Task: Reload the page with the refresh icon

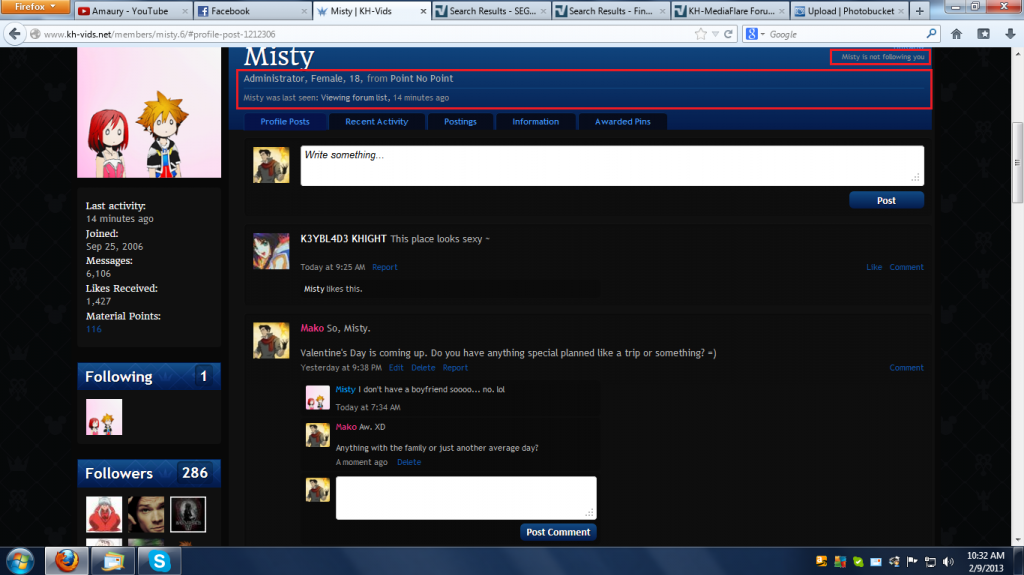Action: pyautogui.click(x=728, y=34)
